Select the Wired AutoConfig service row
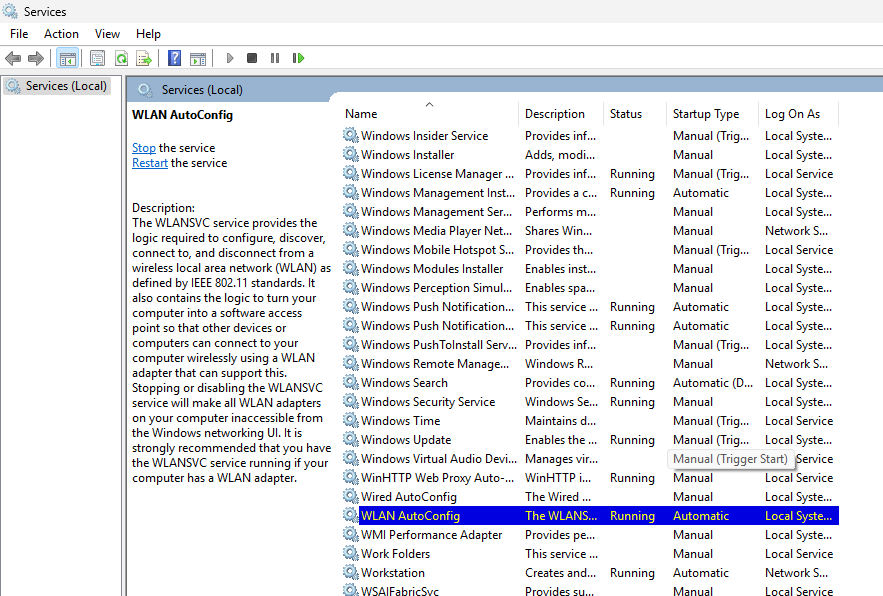883x596 pixels. [408, 497]
